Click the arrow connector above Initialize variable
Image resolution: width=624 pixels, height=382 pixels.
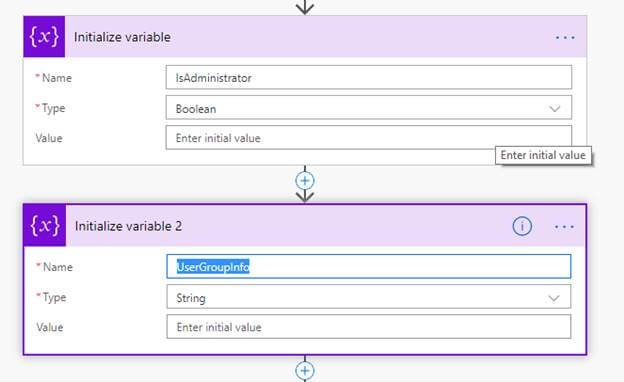click(x=305, y=7)
